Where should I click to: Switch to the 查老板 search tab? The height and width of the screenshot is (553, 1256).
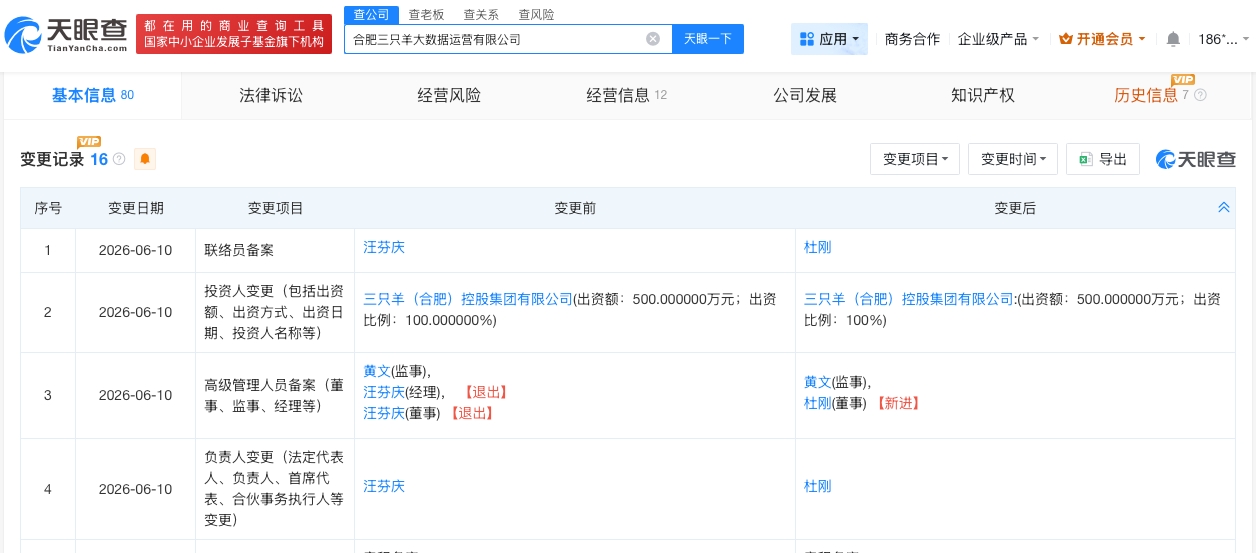tap(426, 14)
